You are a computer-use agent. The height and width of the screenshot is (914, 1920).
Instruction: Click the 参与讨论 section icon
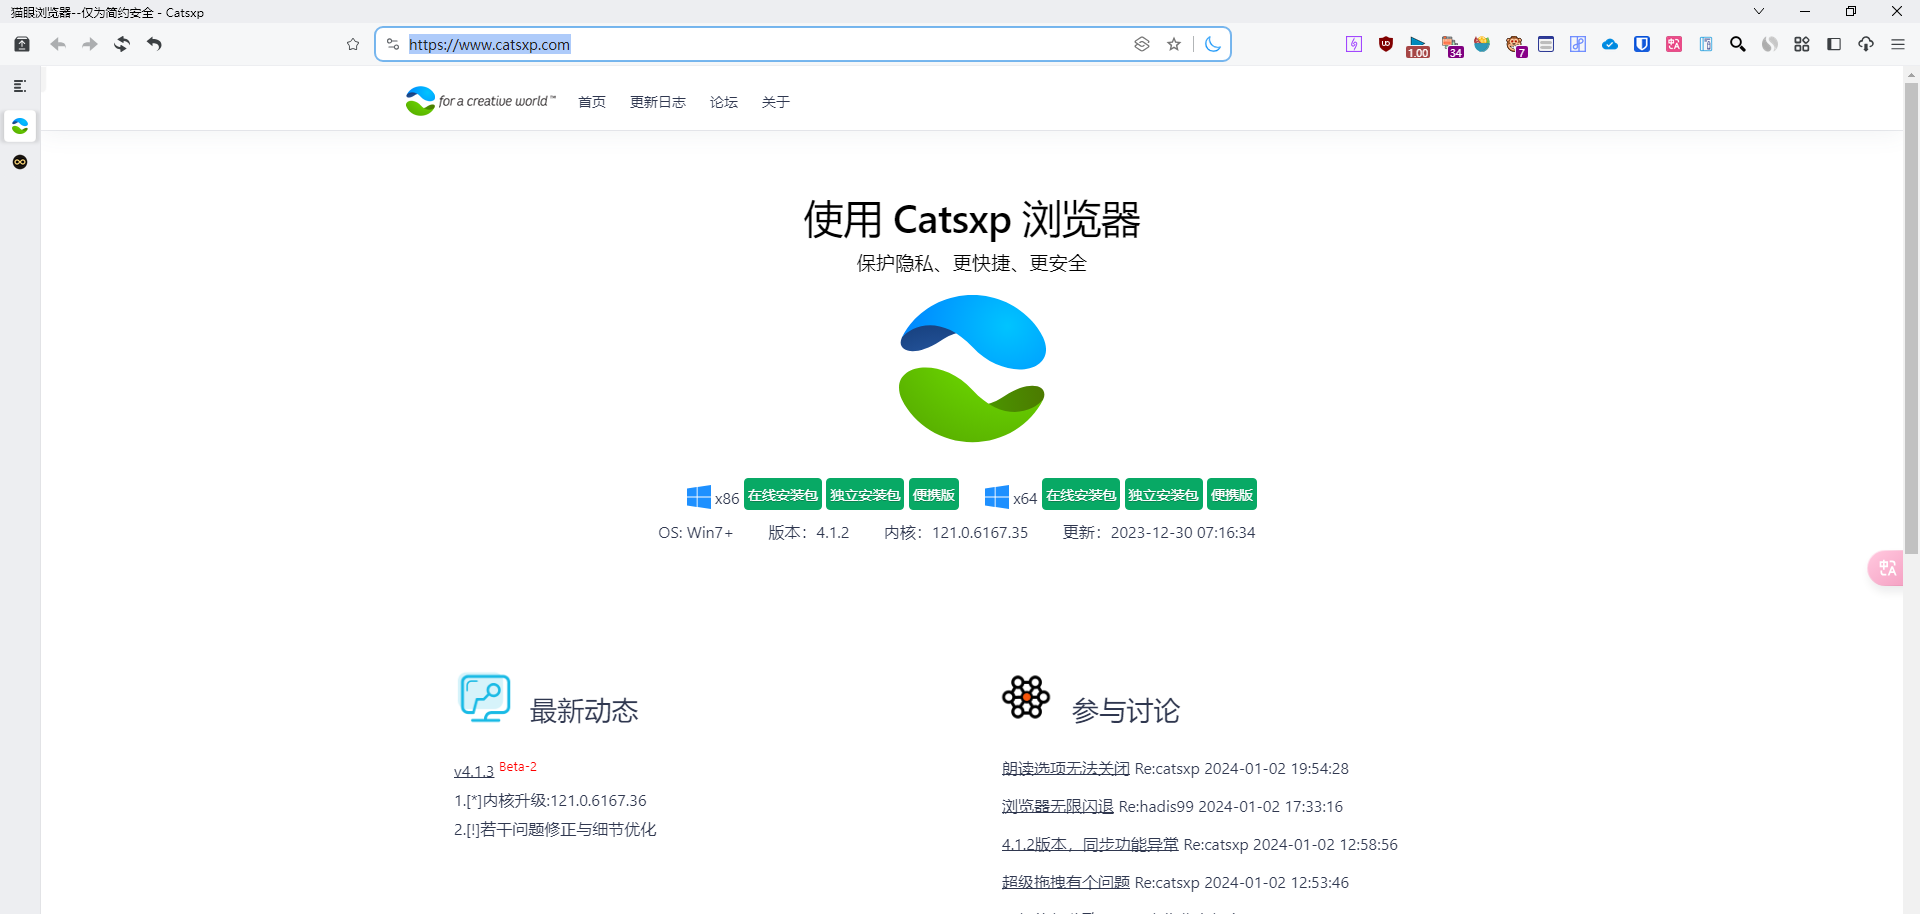coord(1026,697)
